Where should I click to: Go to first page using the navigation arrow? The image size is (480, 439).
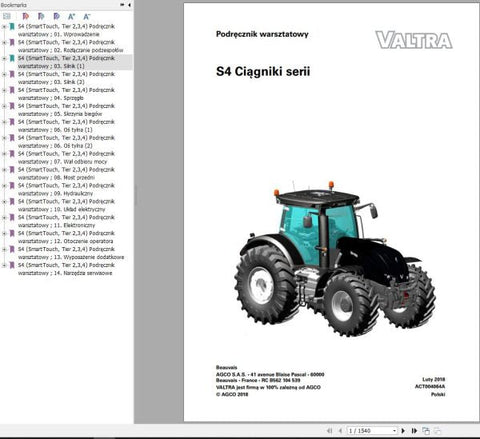pyautogui.click(x=329, y=431)
